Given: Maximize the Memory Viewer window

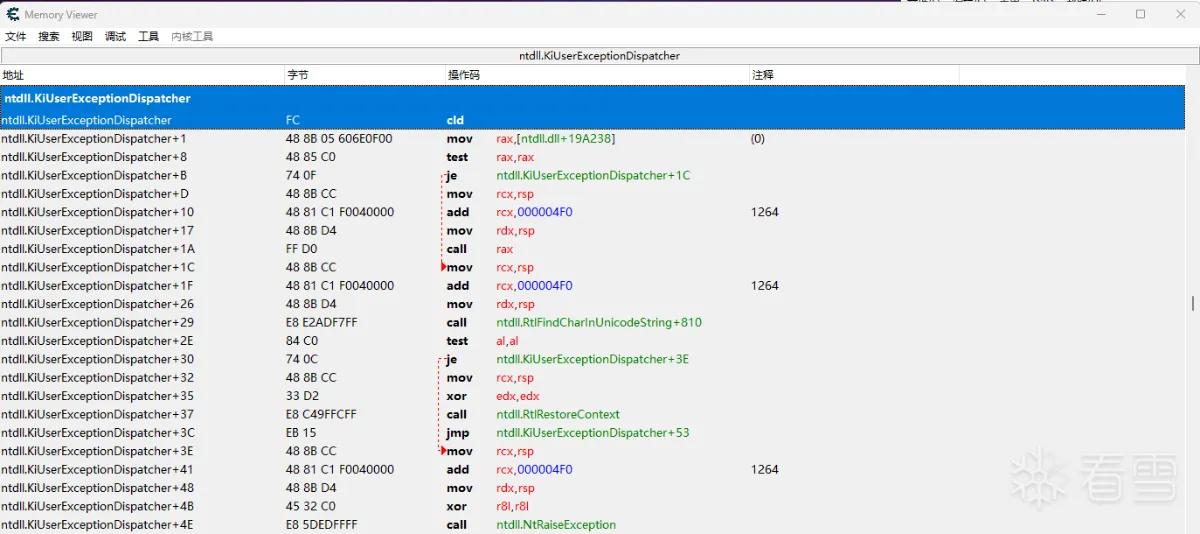Looking at the screenshot, I should [x=1140, y=14].
